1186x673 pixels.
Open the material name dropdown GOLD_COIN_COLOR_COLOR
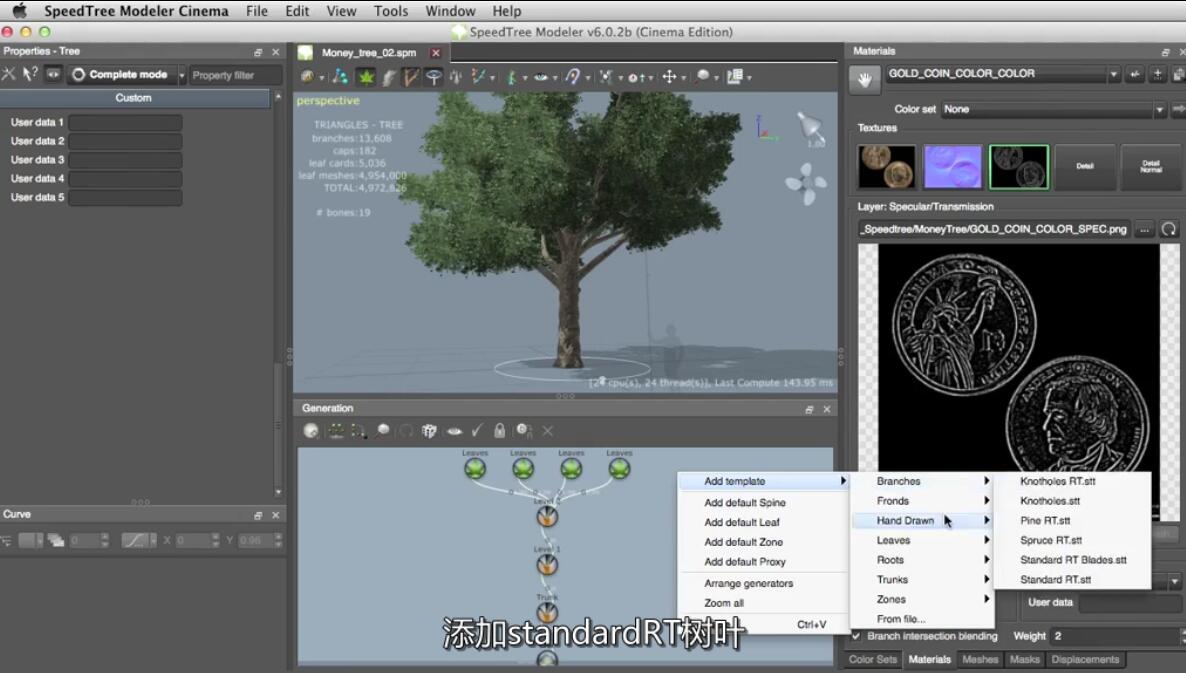tap(1002, 74)
